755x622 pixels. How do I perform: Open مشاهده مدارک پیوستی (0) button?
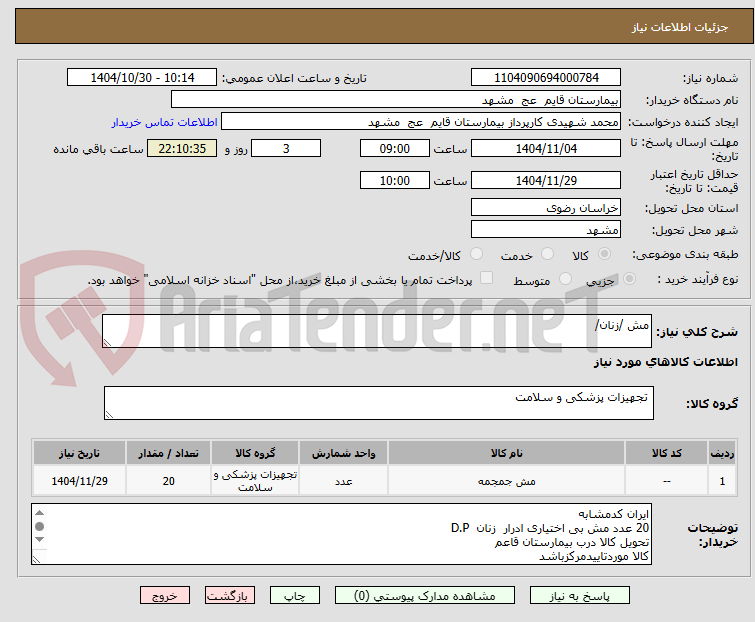(425, 596)
